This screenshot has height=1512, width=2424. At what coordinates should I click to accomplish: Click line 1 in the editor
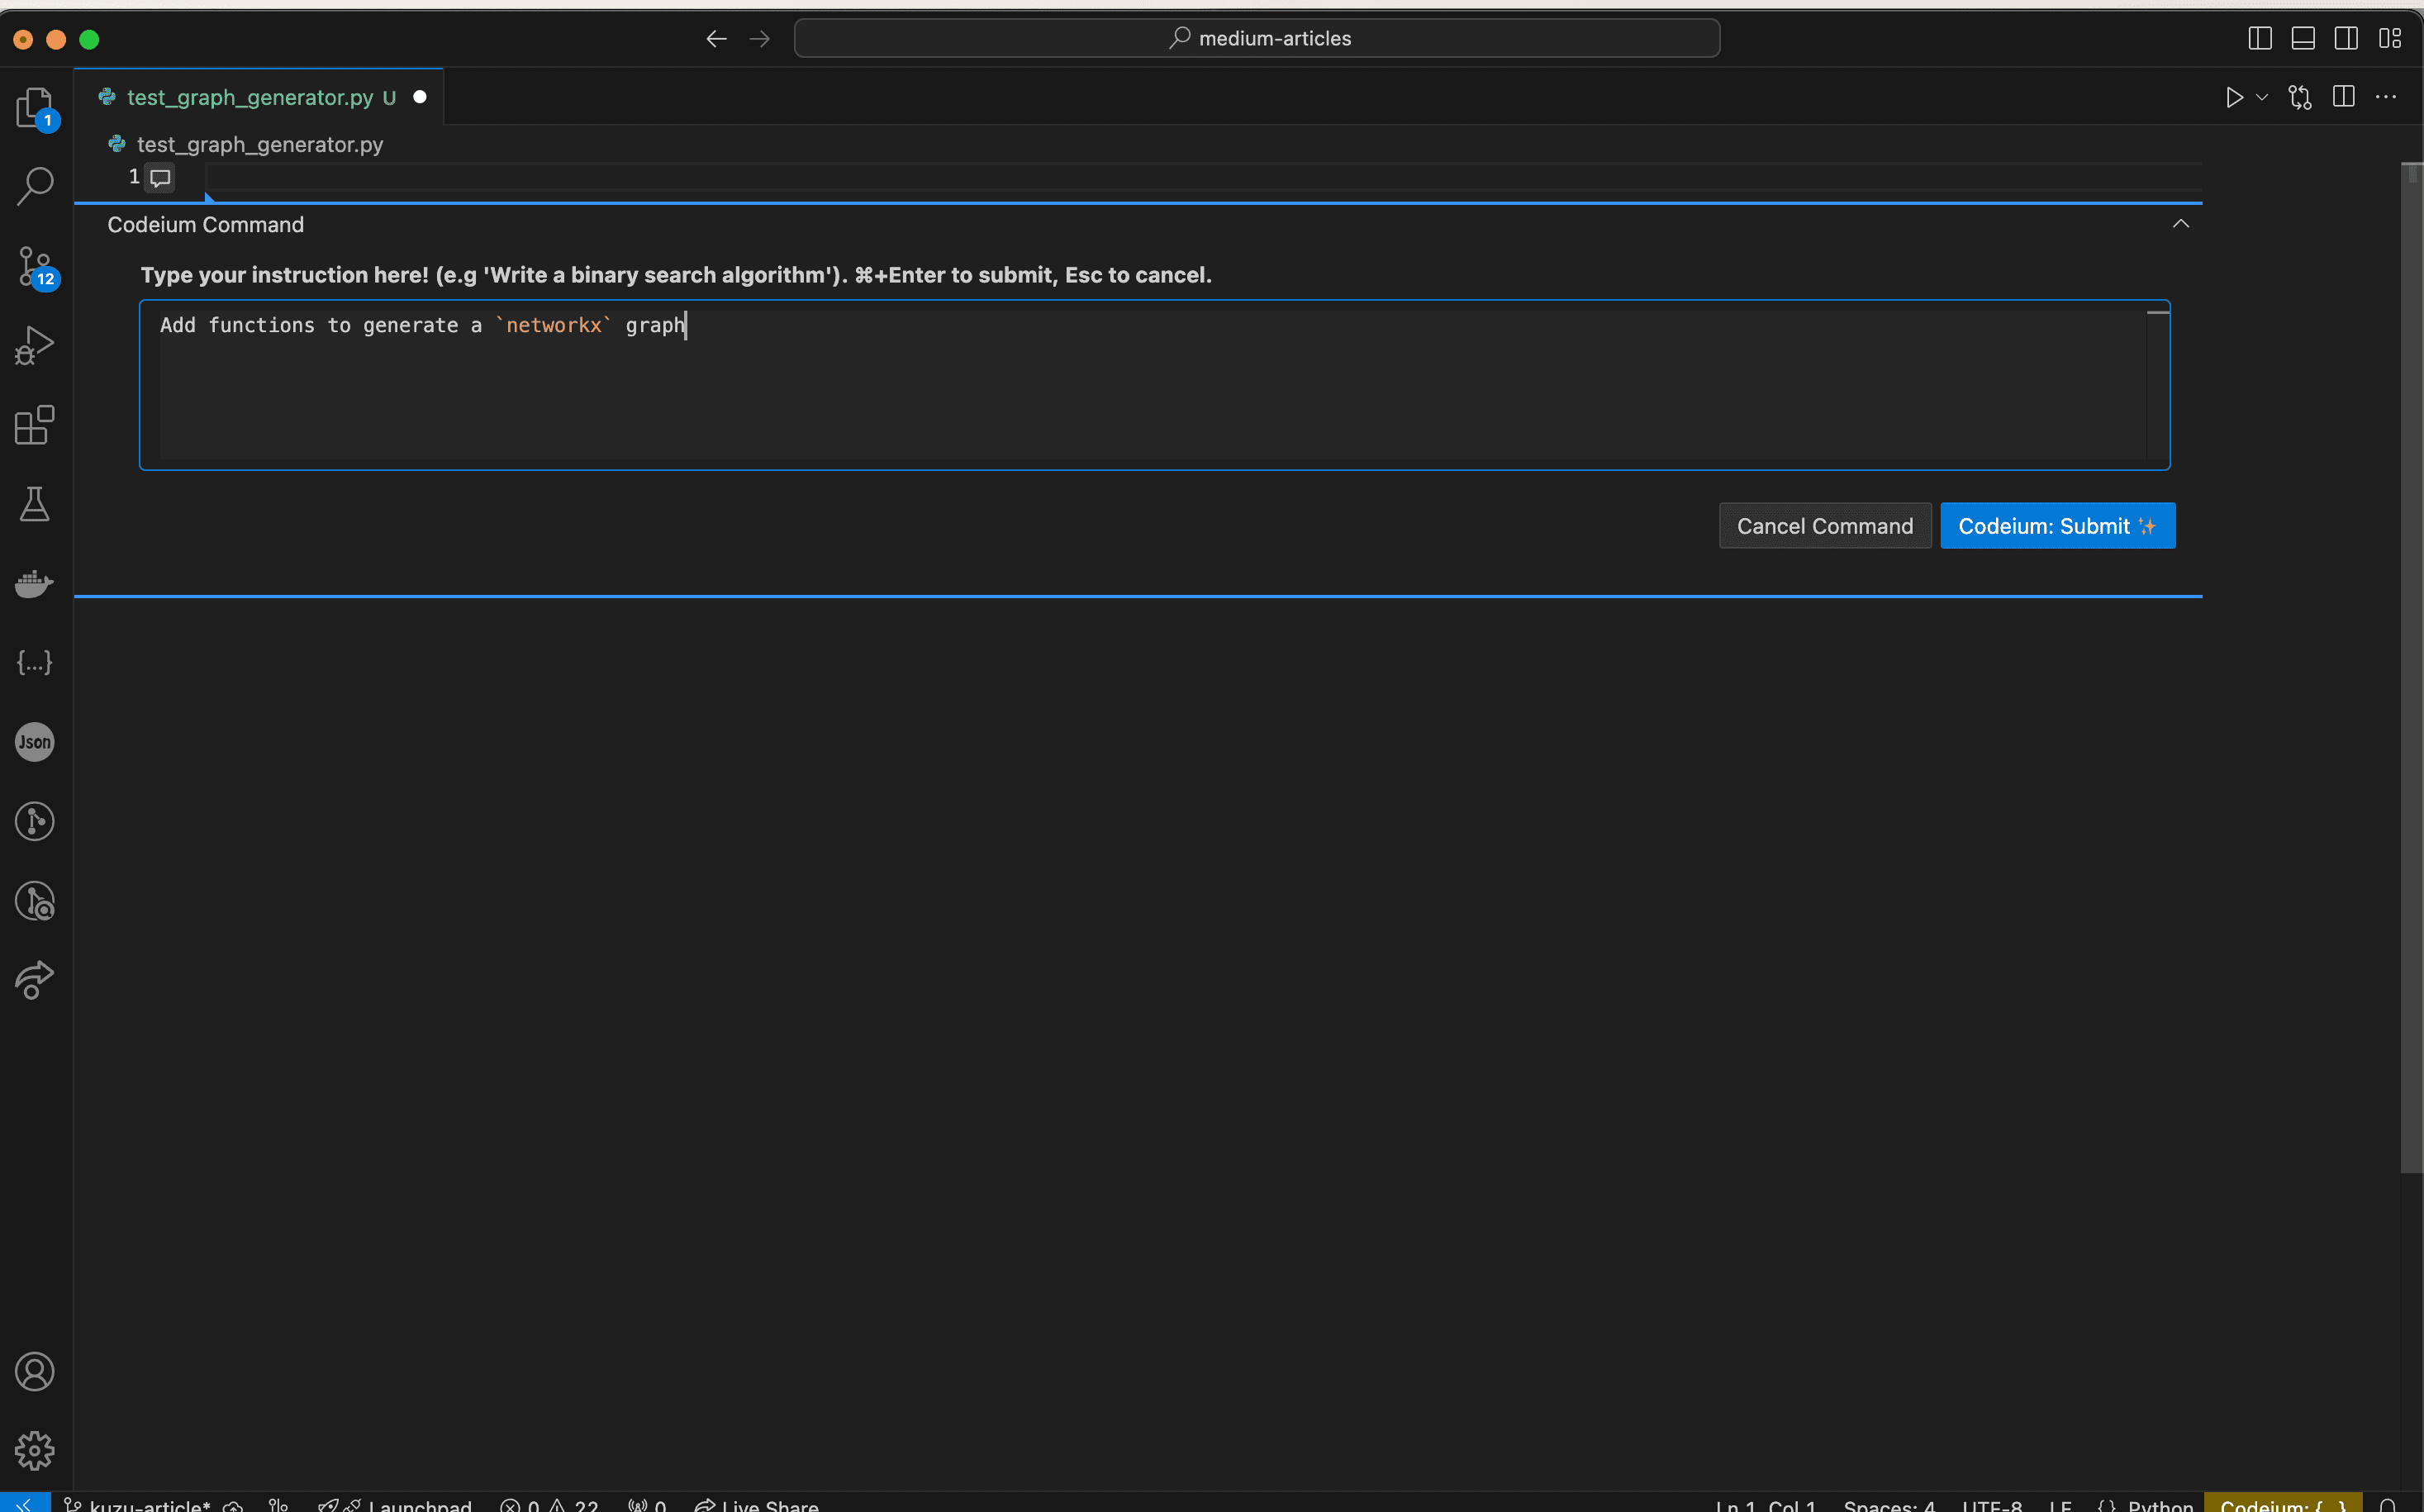pyautogui.click(x=1204, y=178)
